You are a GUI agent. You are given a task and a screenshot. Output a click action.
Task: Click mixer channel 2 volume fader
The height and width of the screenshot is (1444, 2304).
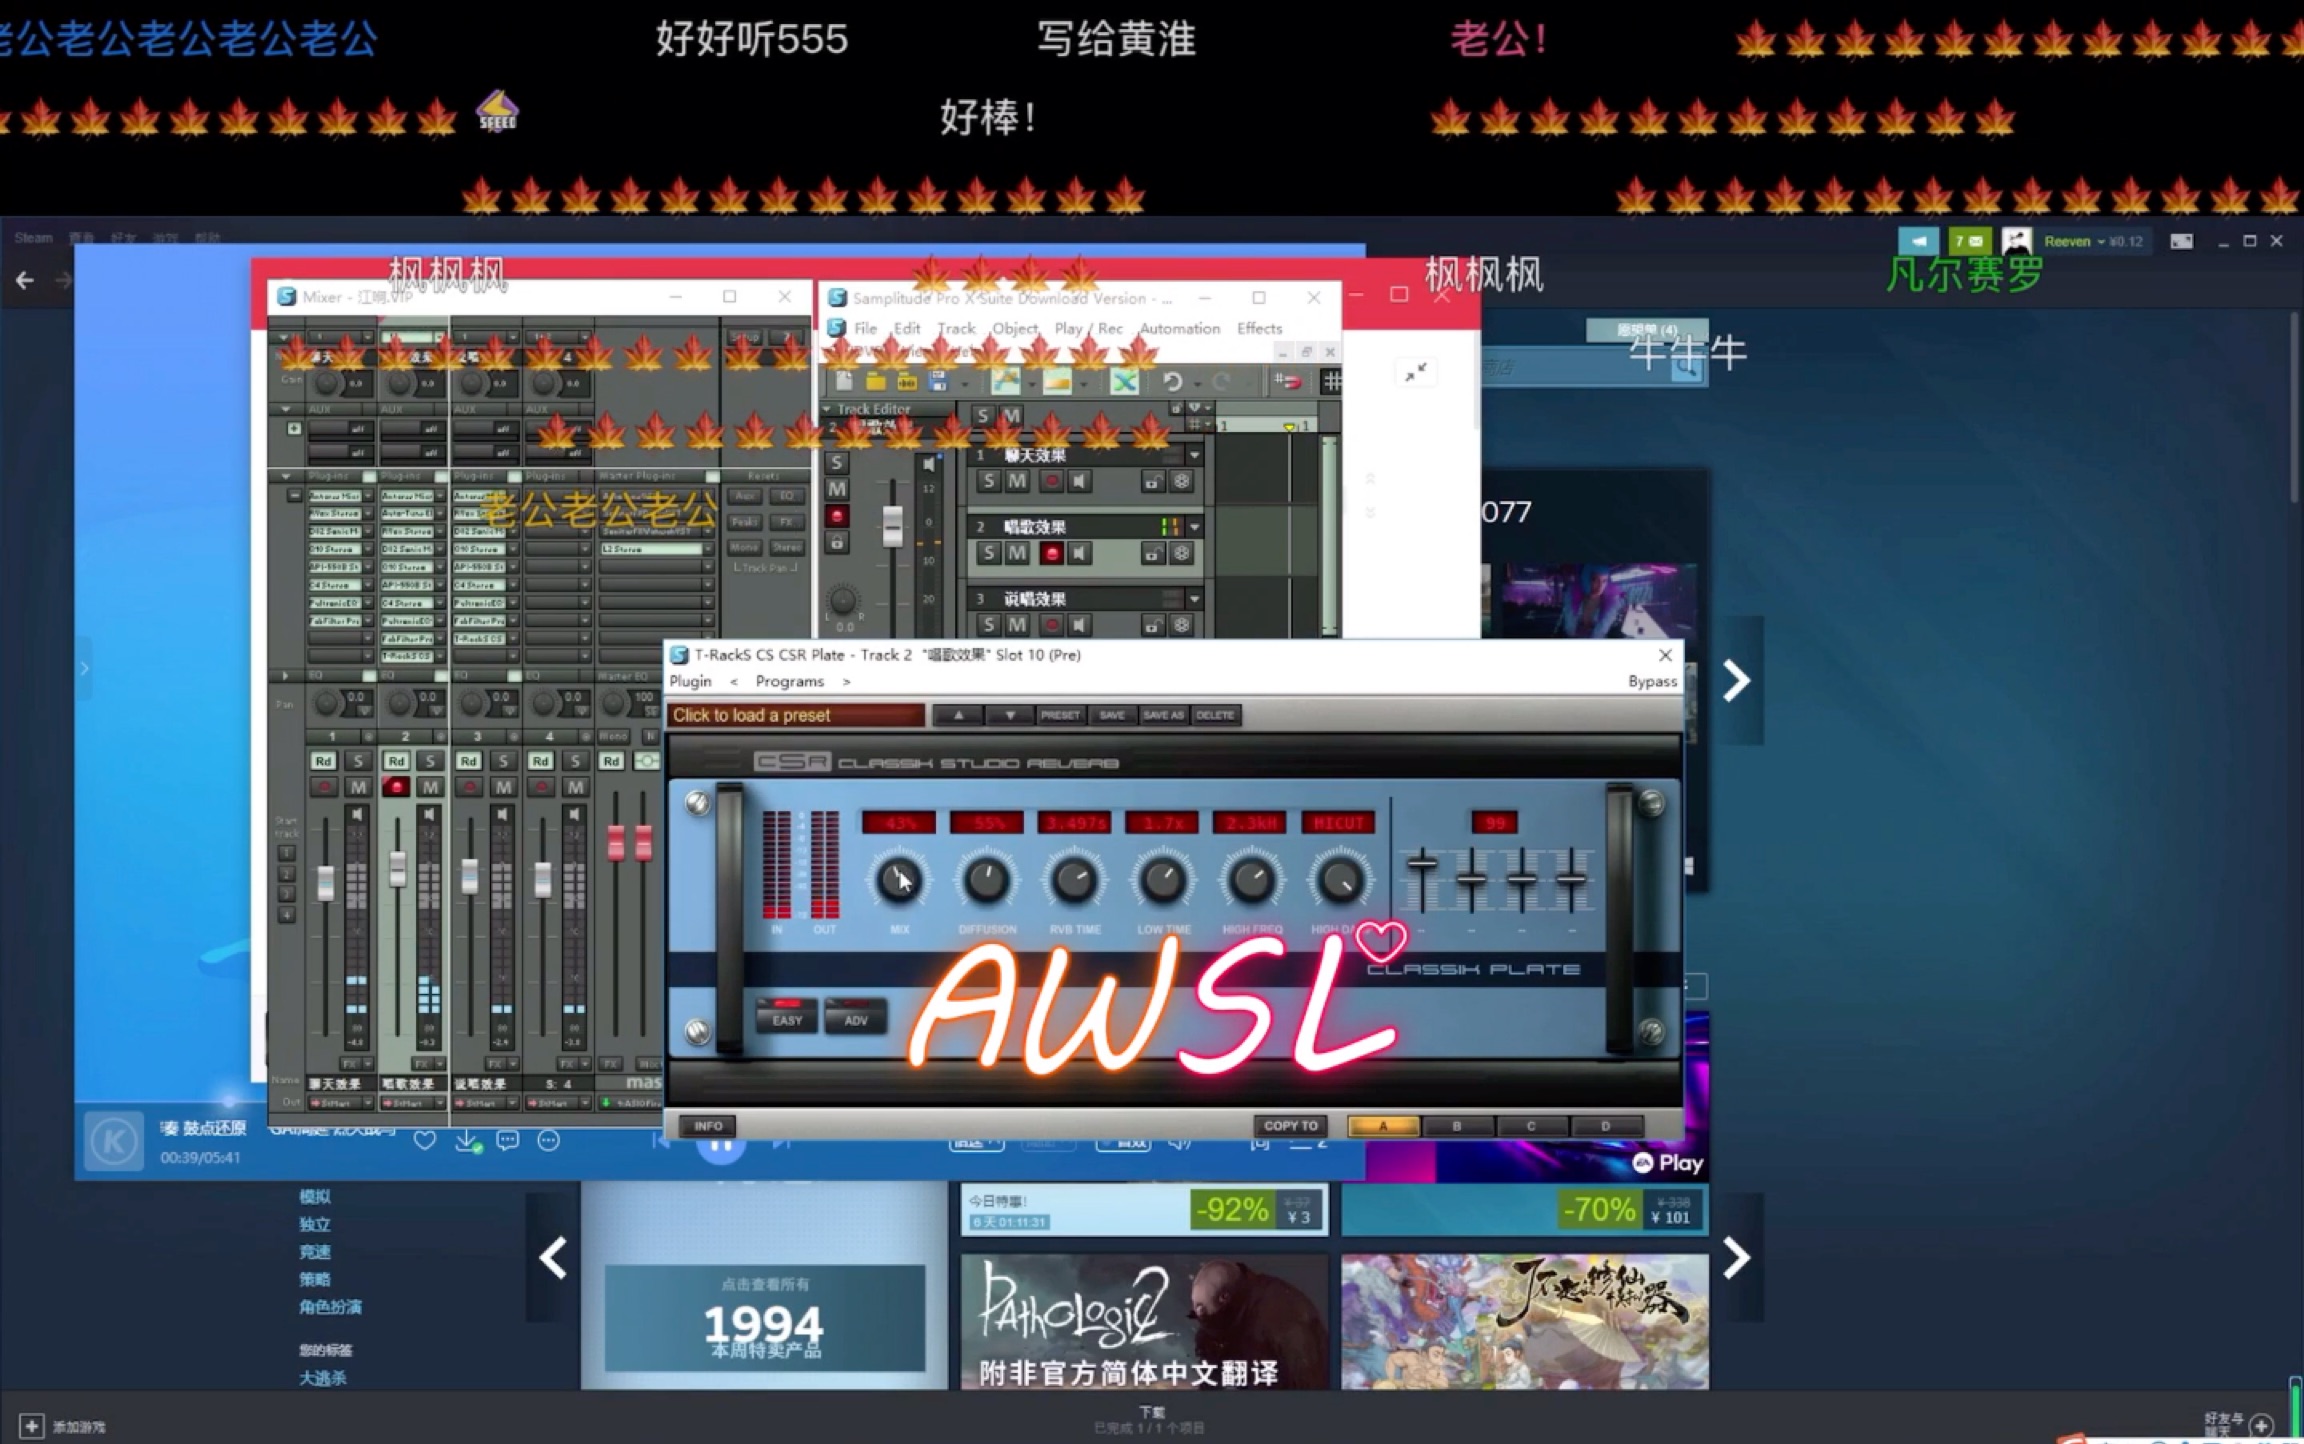397,868
